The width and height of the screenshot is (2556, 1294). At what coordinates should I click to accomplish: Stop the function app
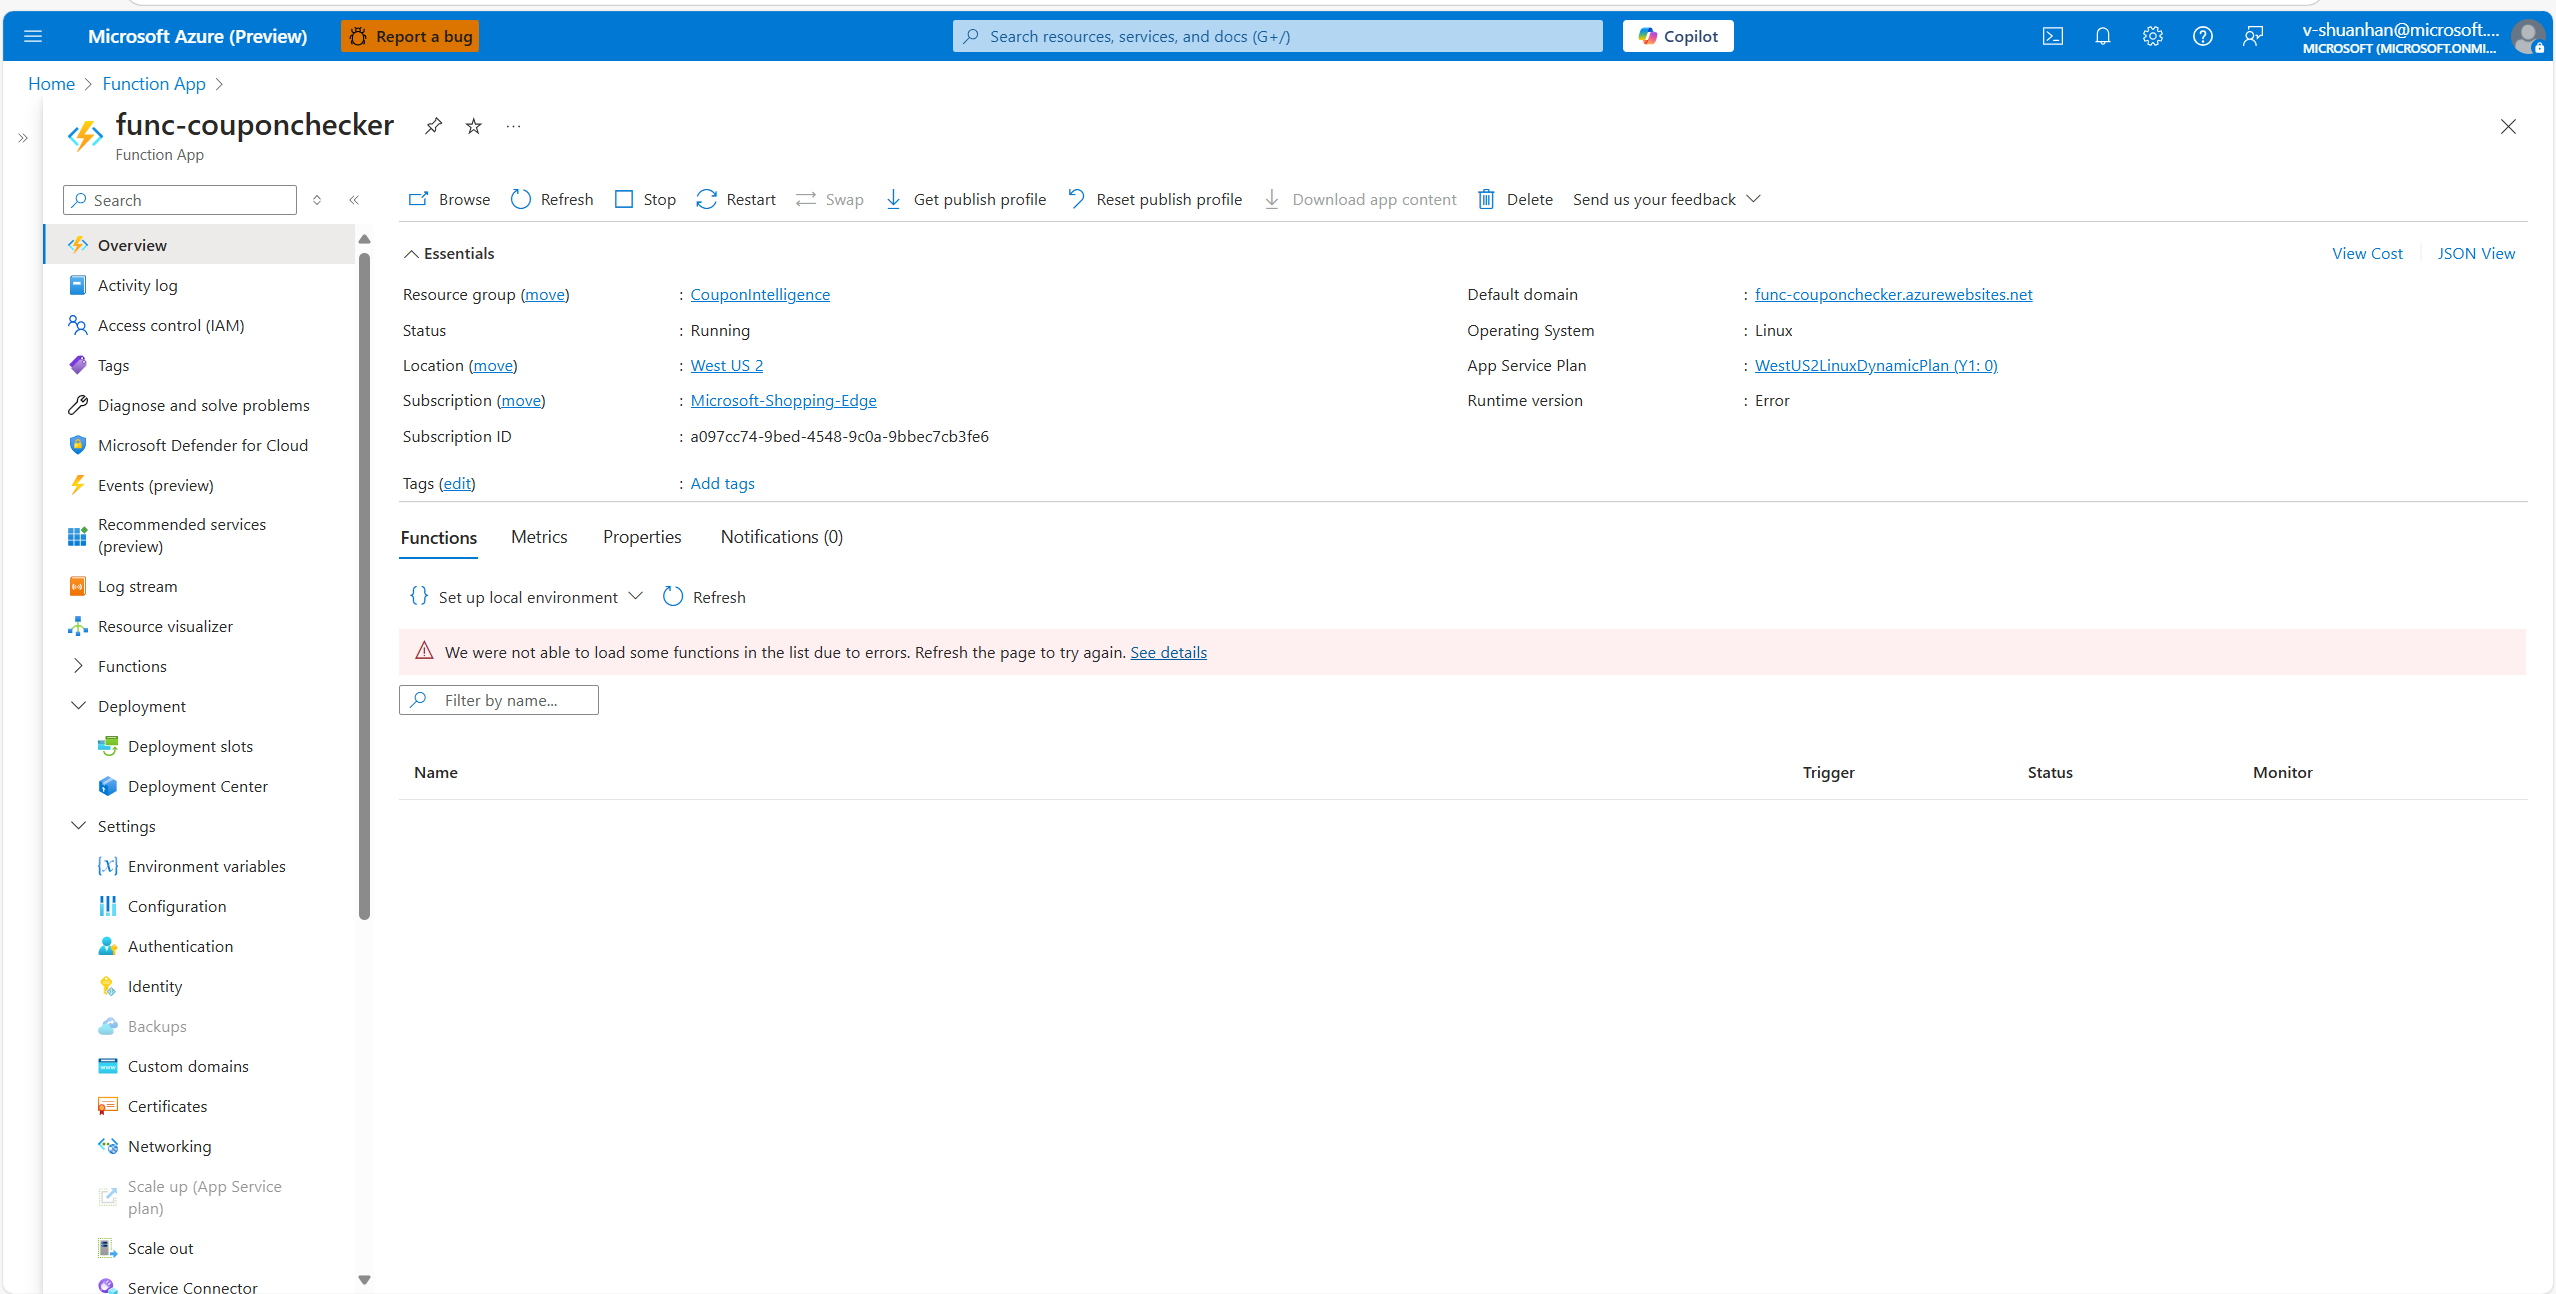[645, 199]
